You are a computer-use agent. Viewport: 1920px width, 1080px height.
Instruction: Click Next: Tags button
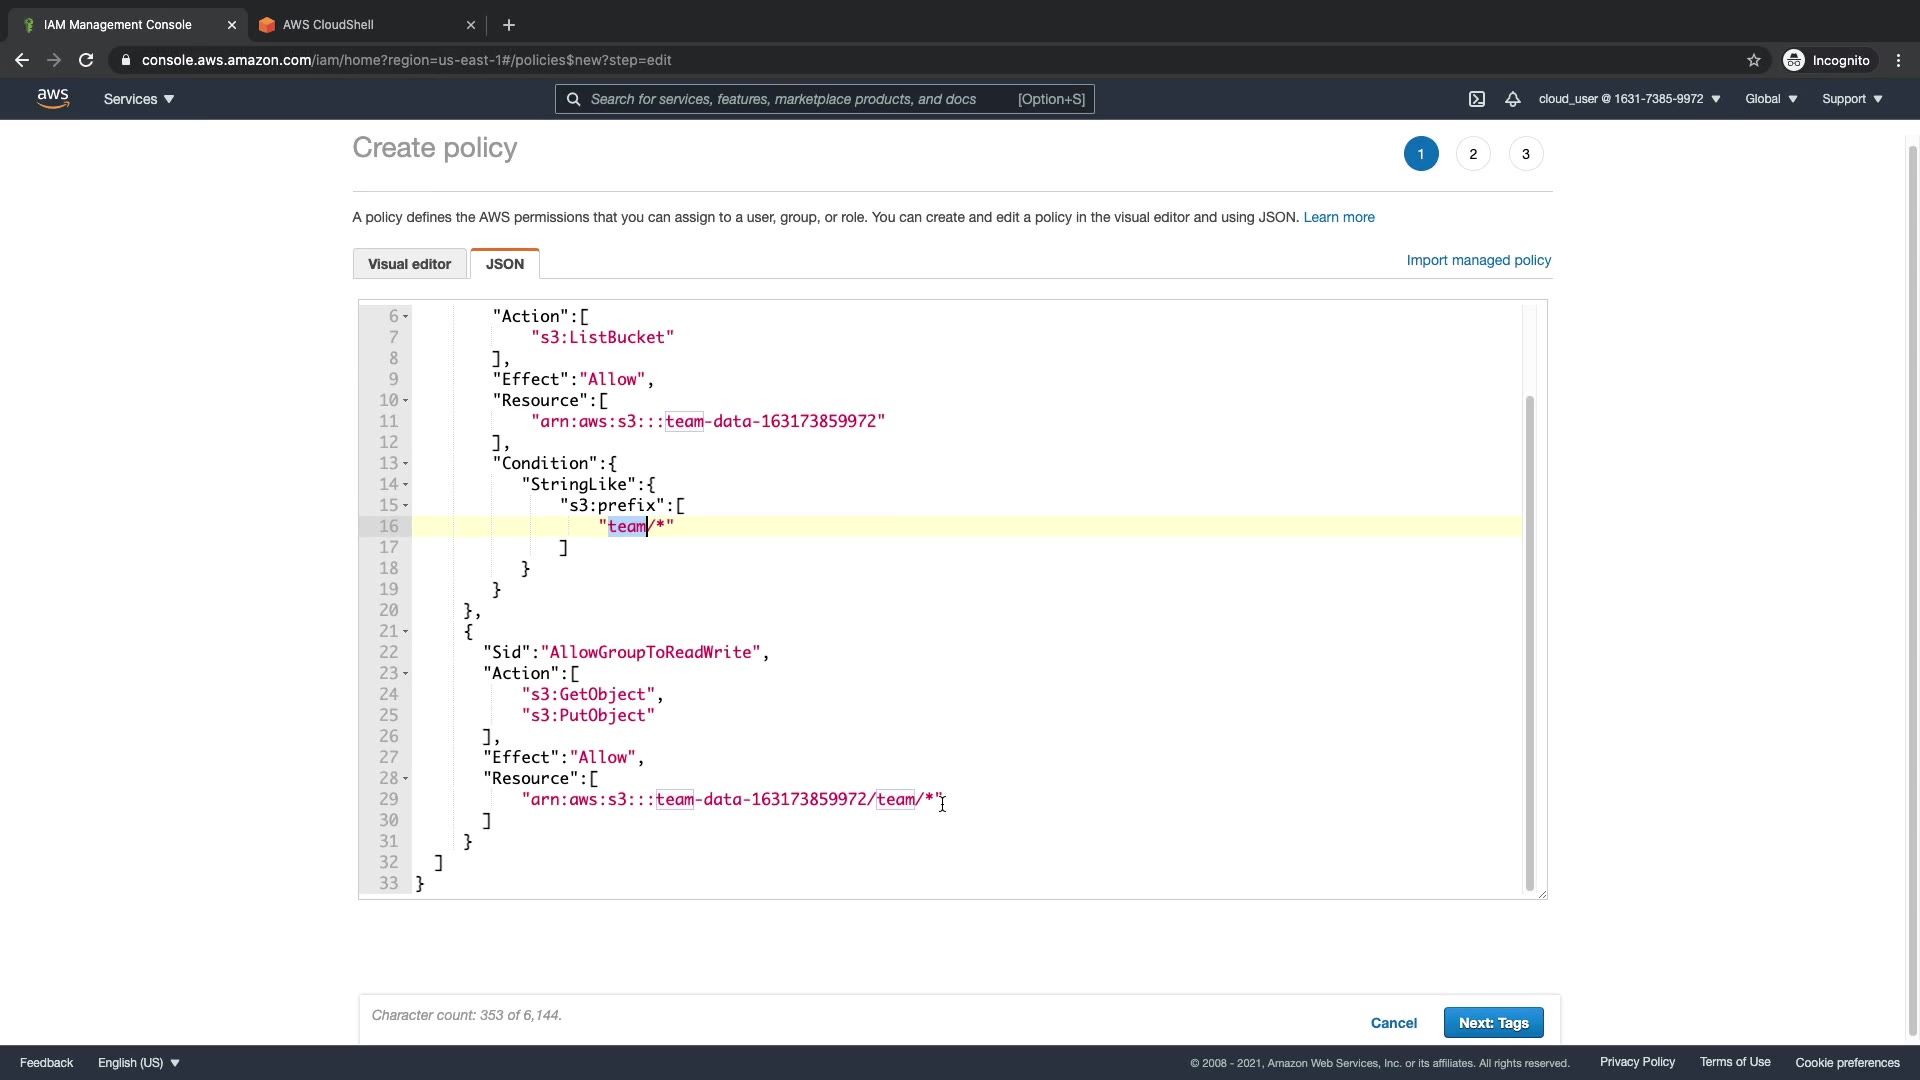(x=1493, y=1023)
